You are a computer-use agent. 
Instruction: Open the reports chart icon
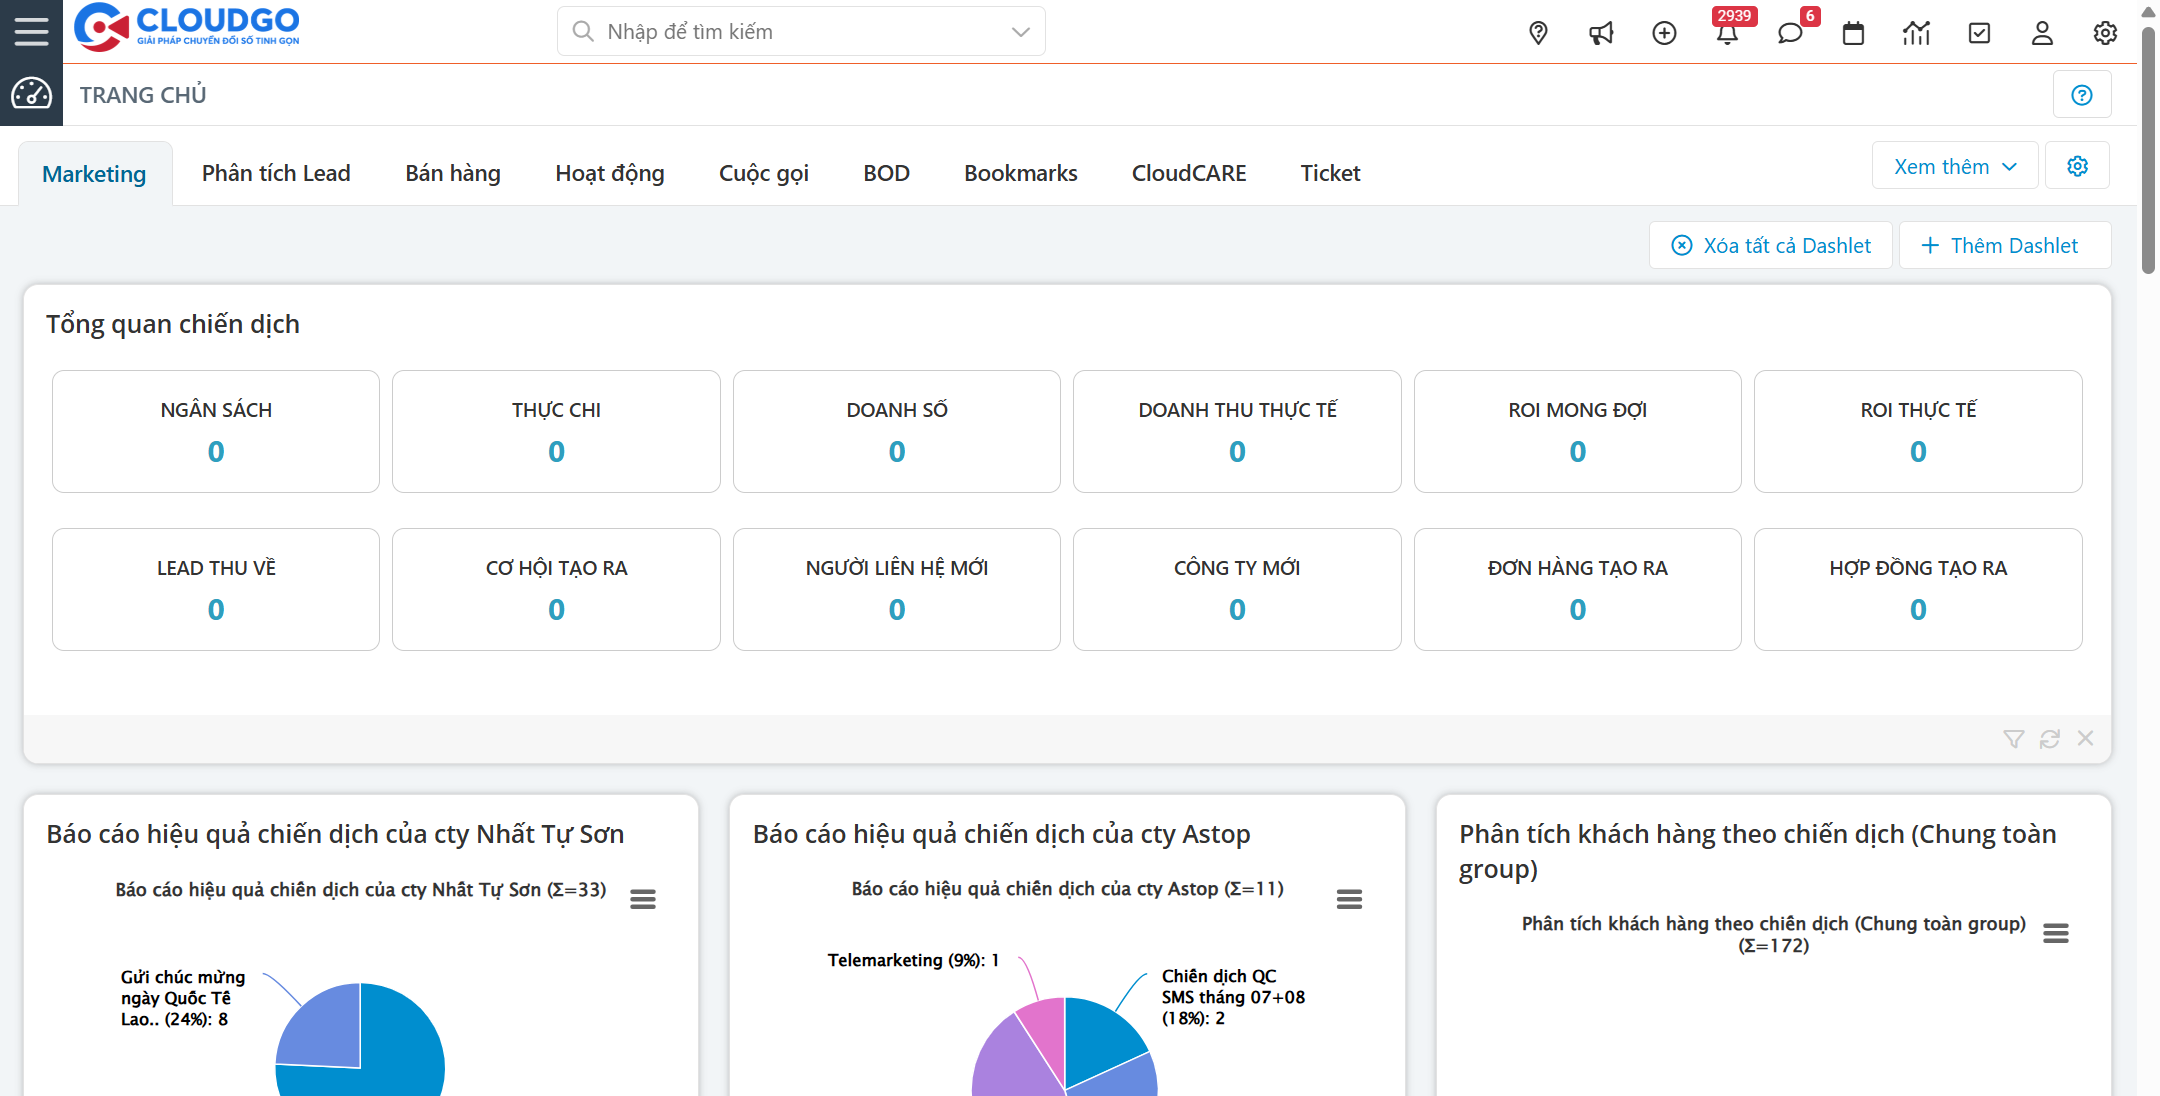click(x=1916, y=33)
